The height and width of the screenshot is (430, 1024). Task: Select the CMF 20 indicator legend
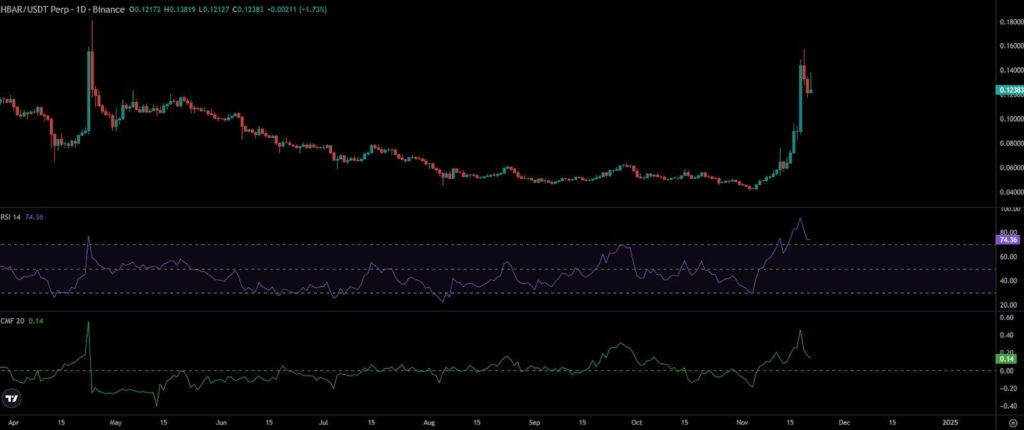pos(12,320)
